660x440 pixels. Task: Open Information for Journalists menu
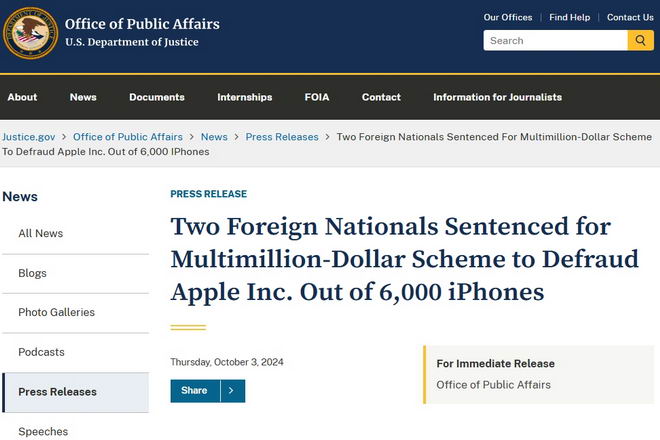[x=498, y=97]
